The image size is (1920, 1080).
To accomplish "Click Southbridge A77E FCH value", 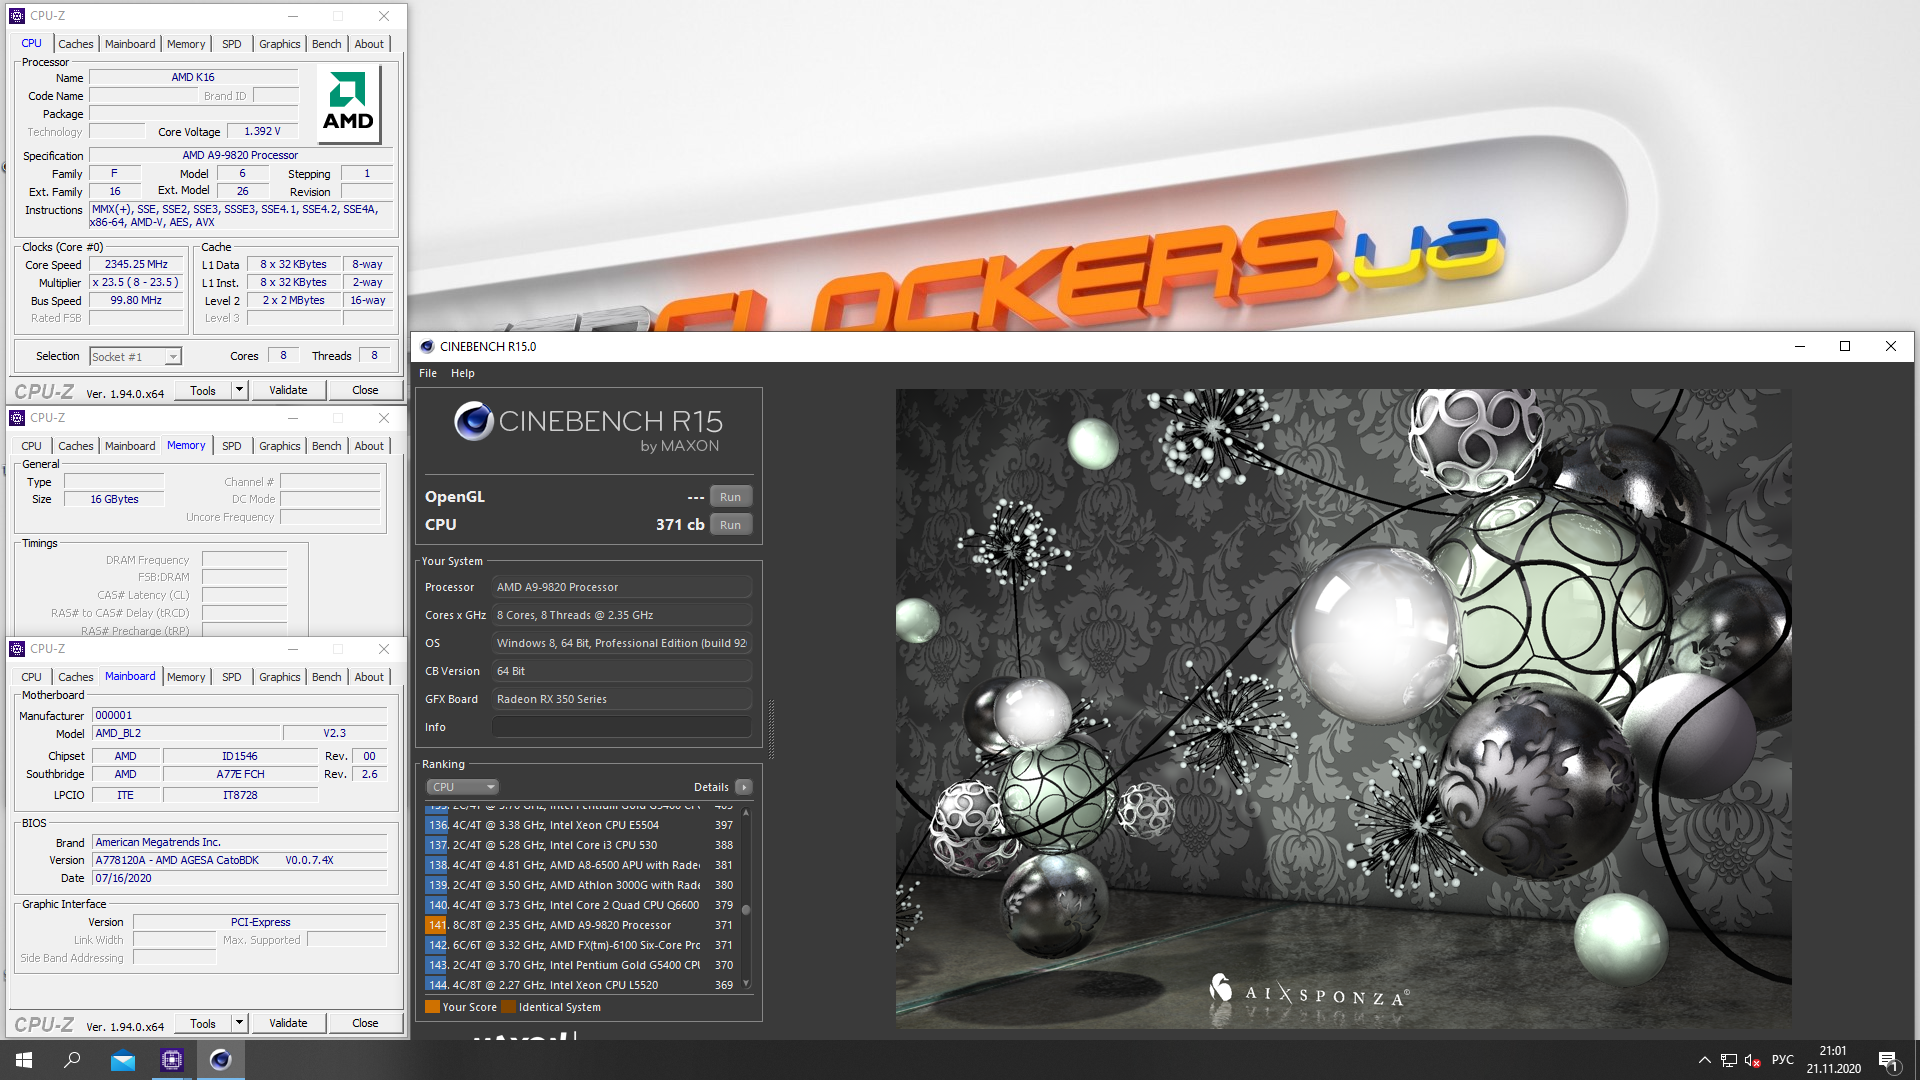I will coord(240,774).
